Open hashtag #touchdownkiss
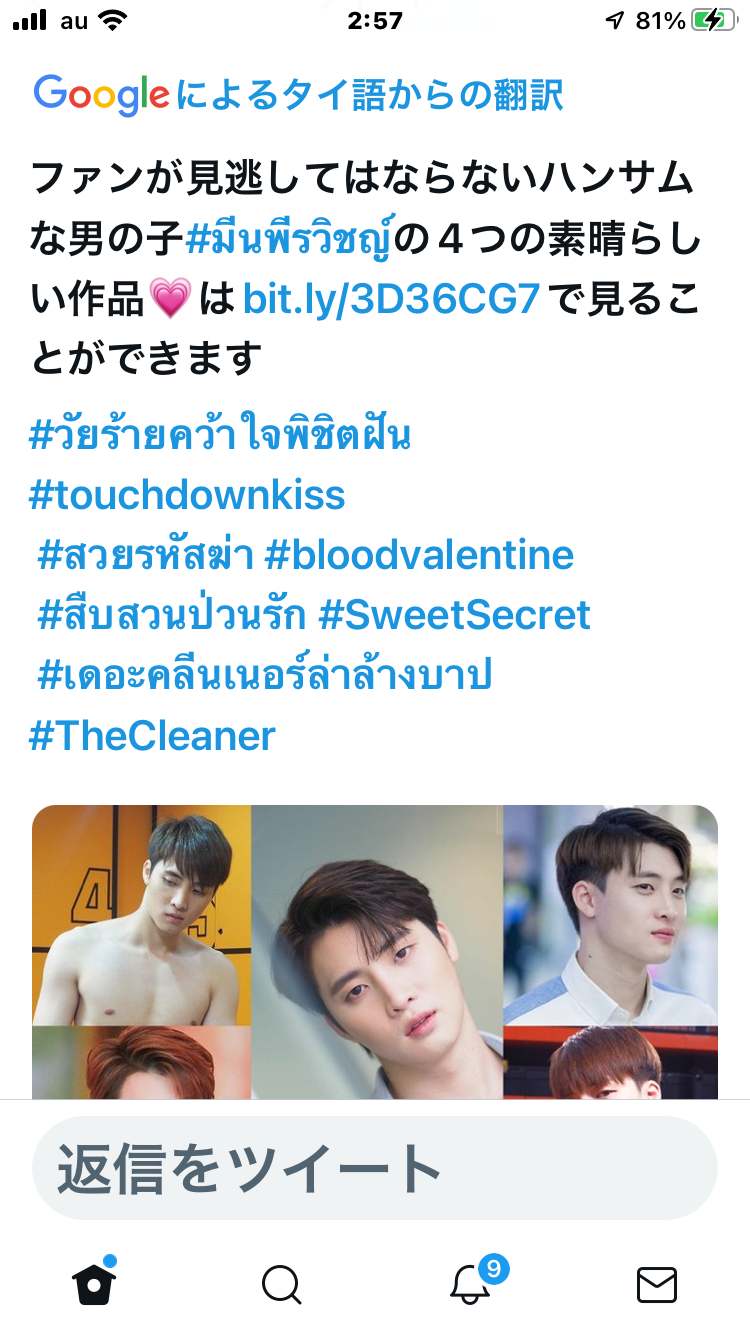 pyautogui.click(x=187, y=495)
